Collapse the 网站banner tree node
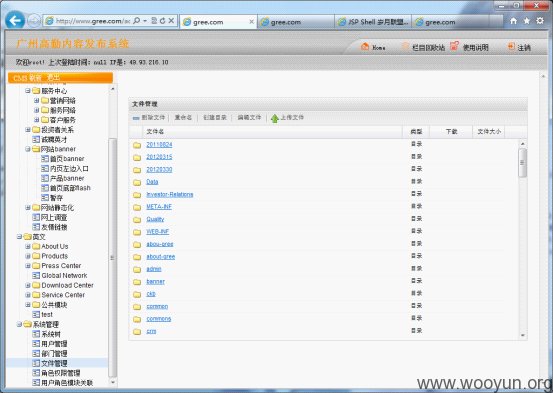The image size is (553, 393). [x=28, y=149]
